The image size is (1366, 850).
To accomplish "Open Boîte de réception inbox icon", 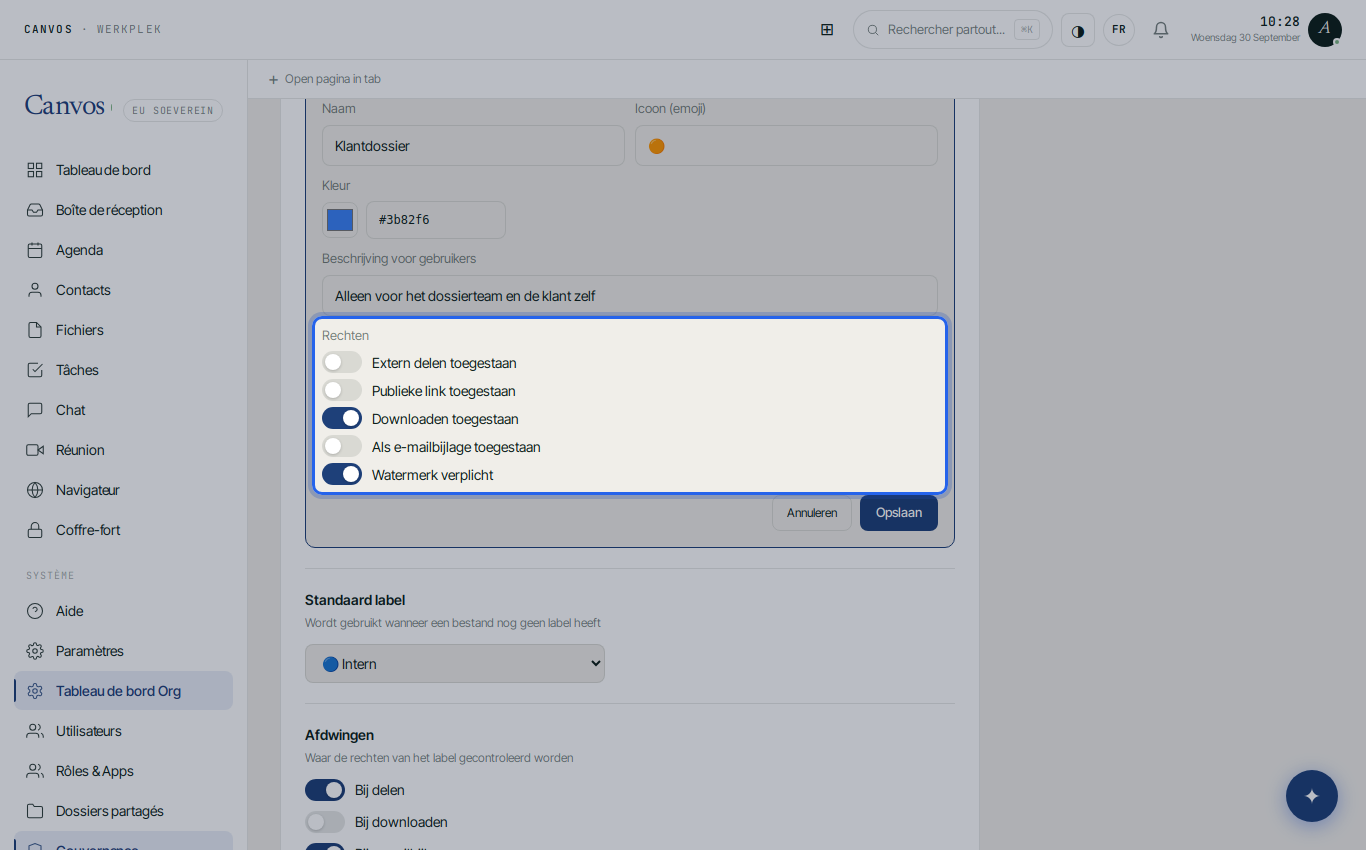I will [x=35, y=210].
